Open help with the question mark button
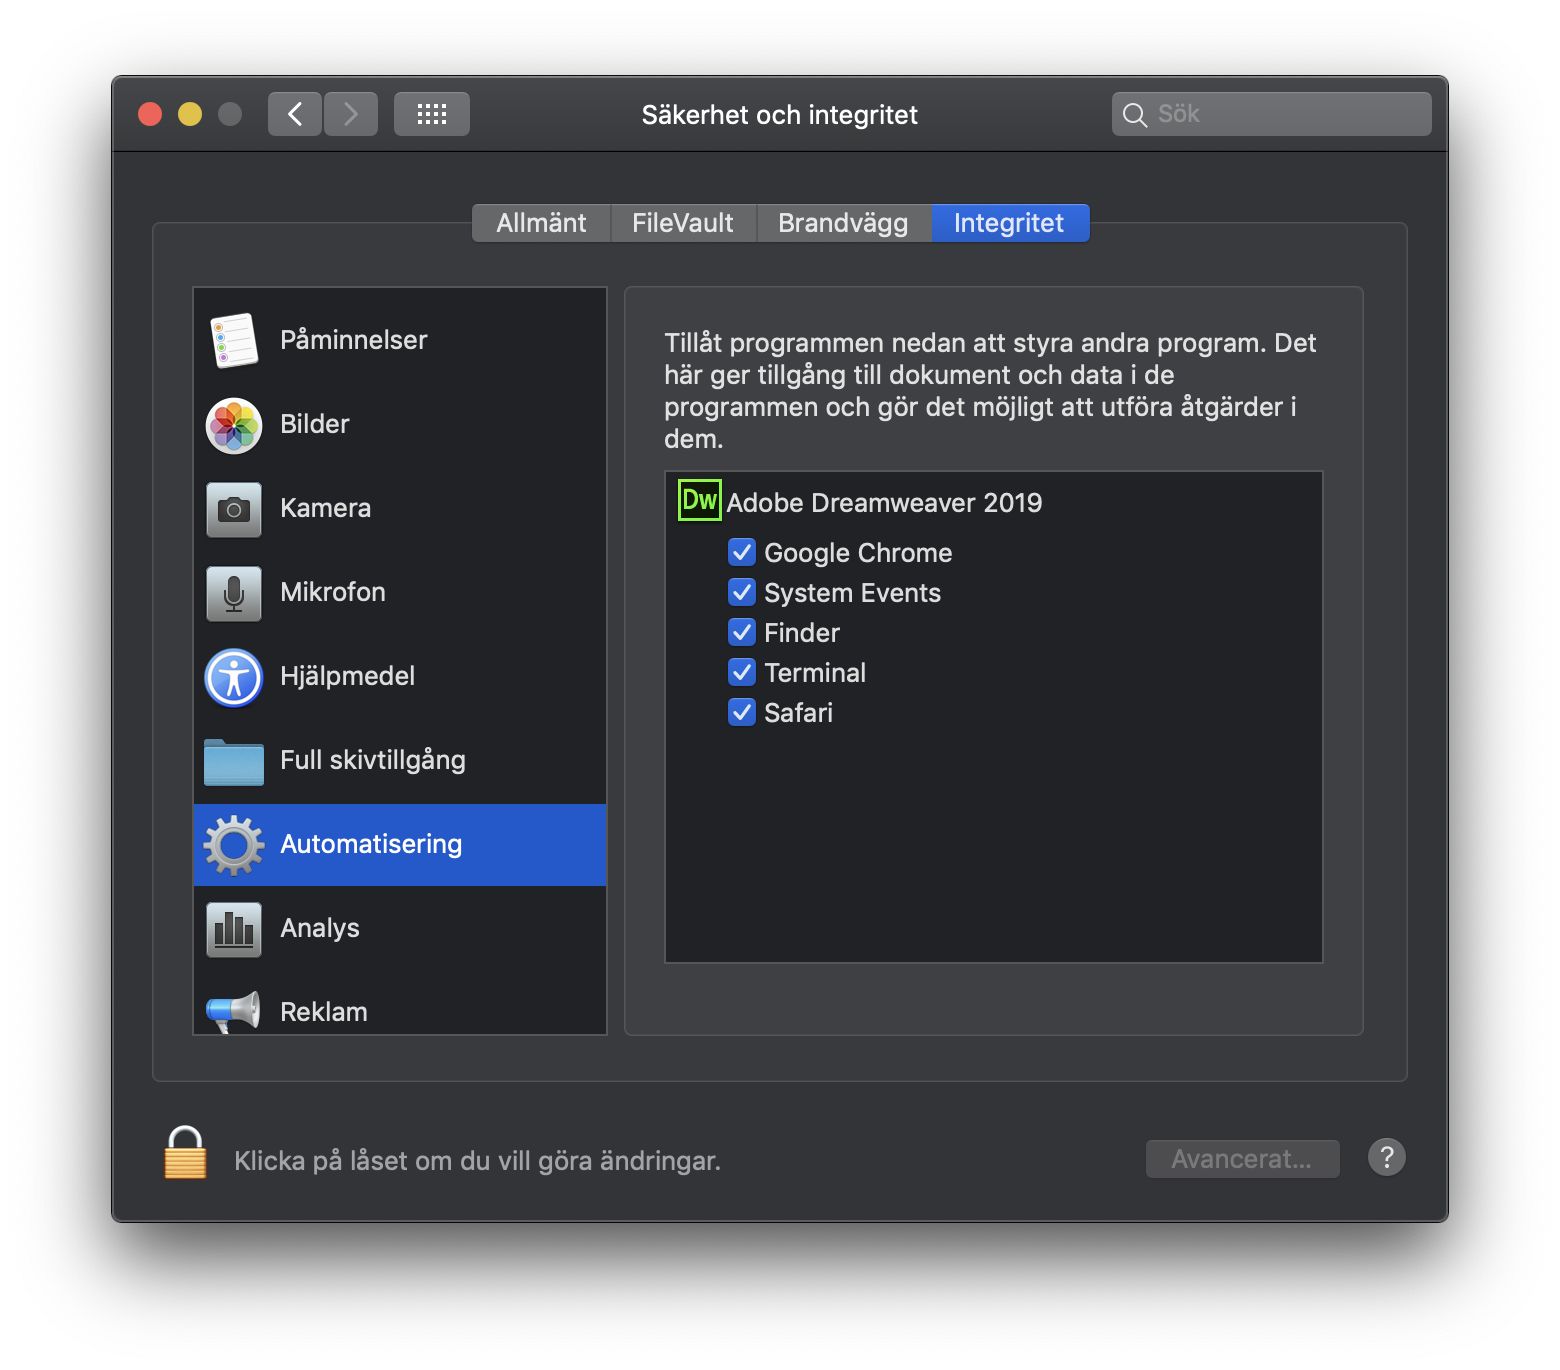 [1387, 1157]
